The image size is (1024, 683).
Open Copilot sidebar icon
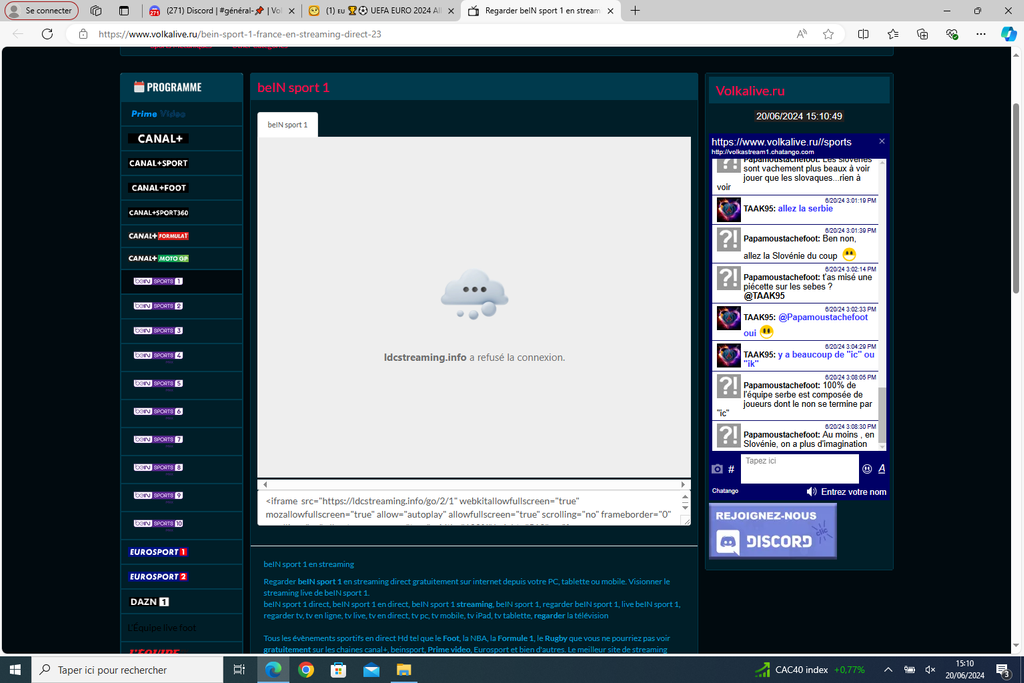[x=1009, y=33]
